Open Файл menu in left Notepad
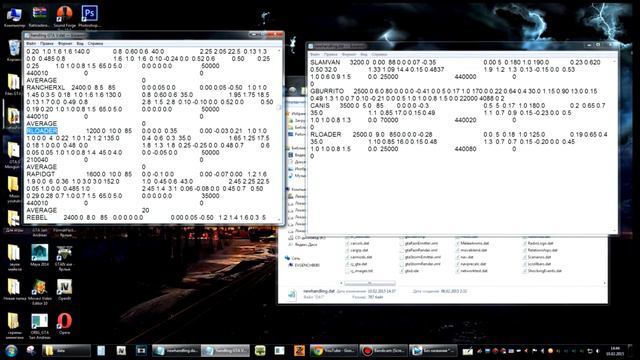 [x=31, y=43]
